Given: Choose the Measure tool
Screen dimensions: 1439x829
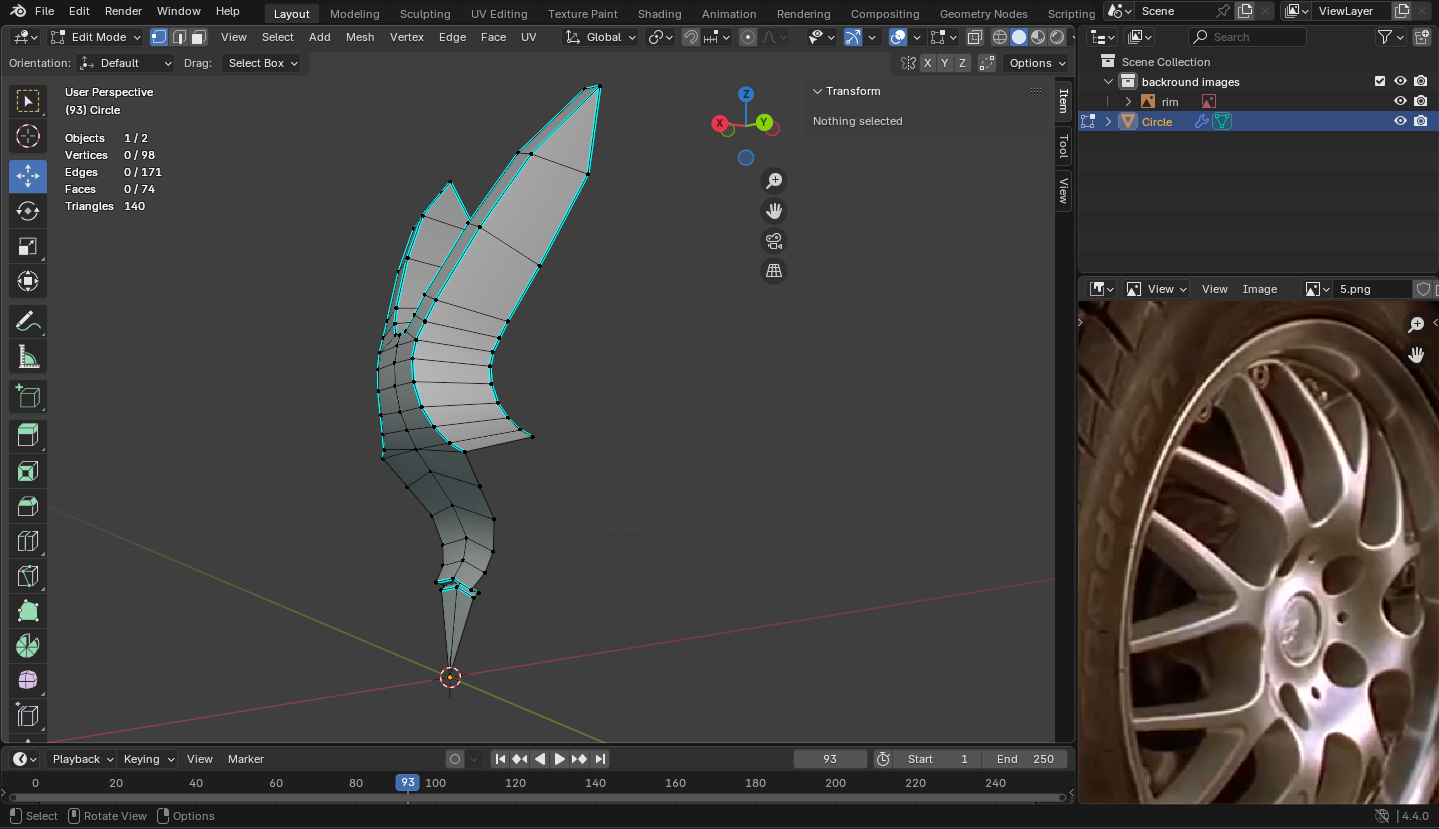Looking at the screenshot, I should (28, 357).
